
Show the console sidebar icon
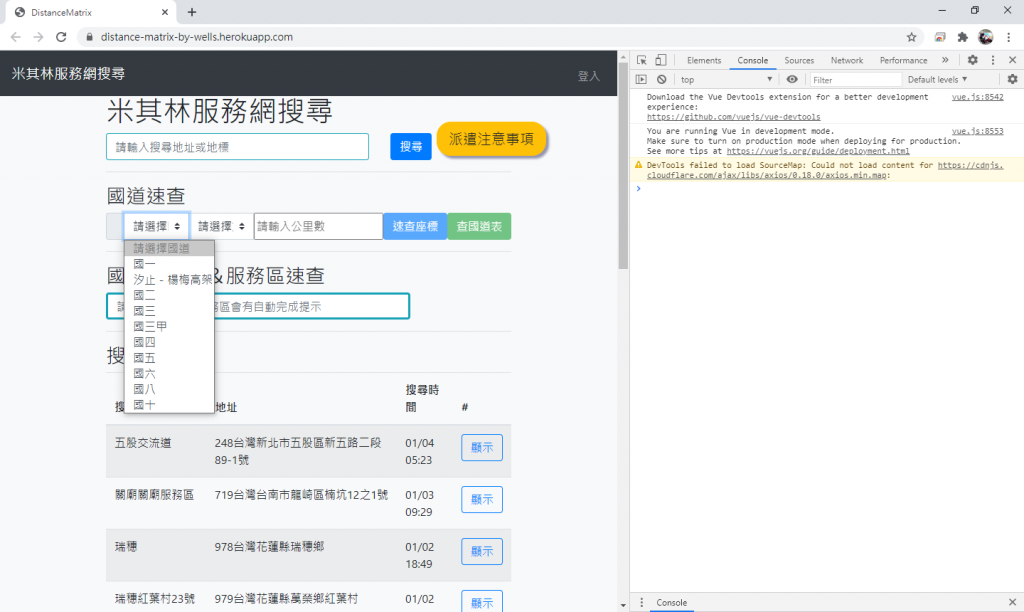click(641, 80)
